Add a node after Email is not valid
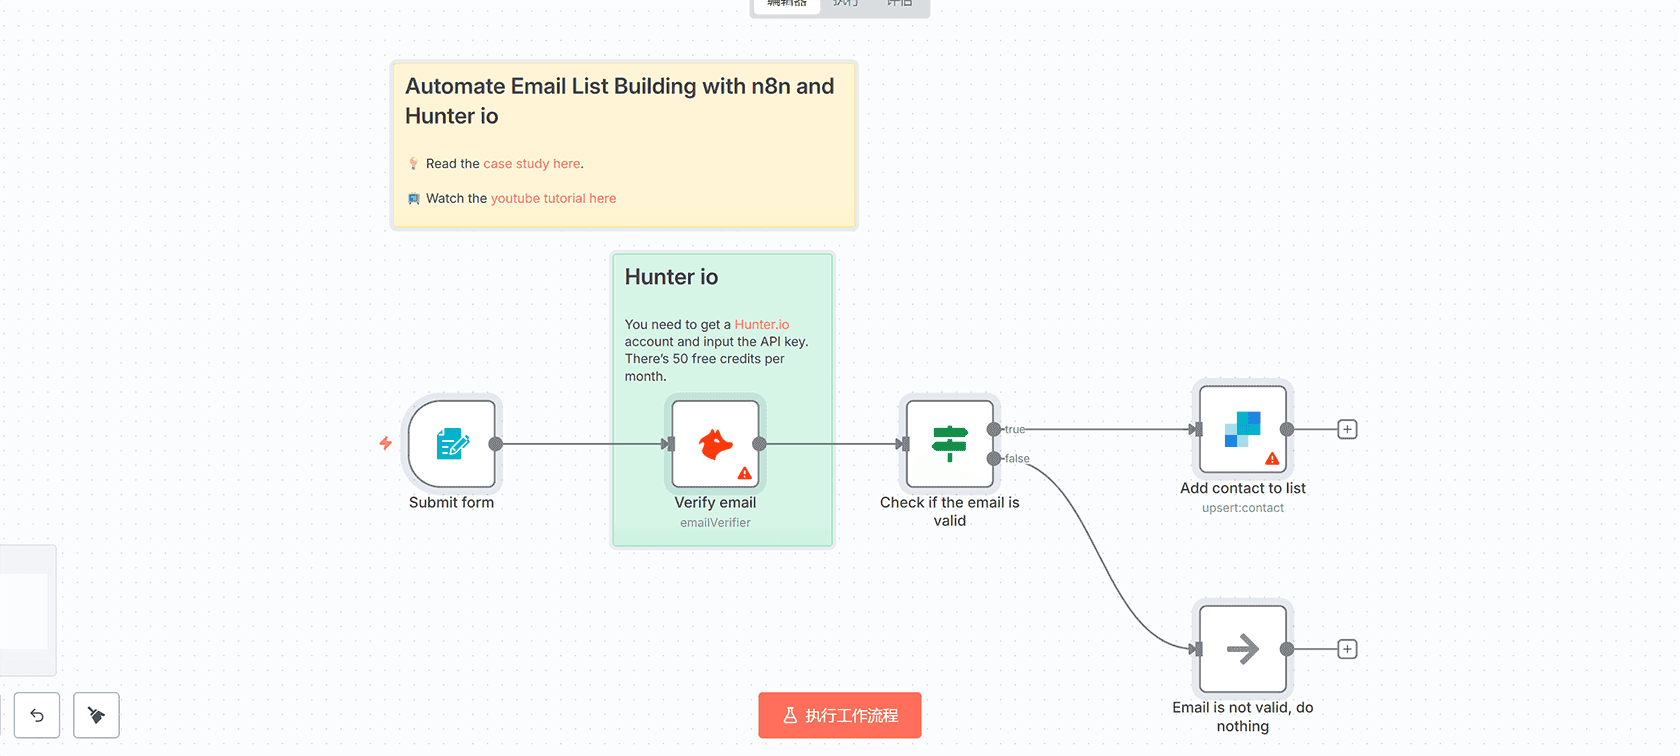 pyautogui.click(x=1347, y=649)
